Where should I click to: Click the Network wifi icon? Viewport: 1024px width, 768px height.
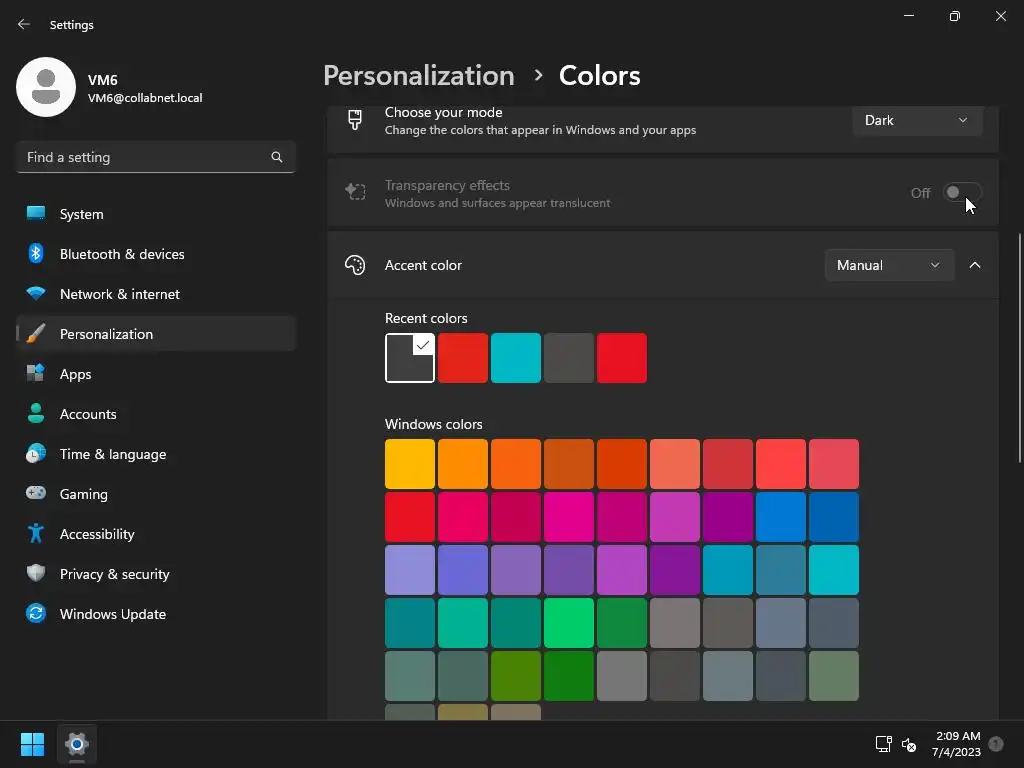pyautogui.click(x=36, y=293)
